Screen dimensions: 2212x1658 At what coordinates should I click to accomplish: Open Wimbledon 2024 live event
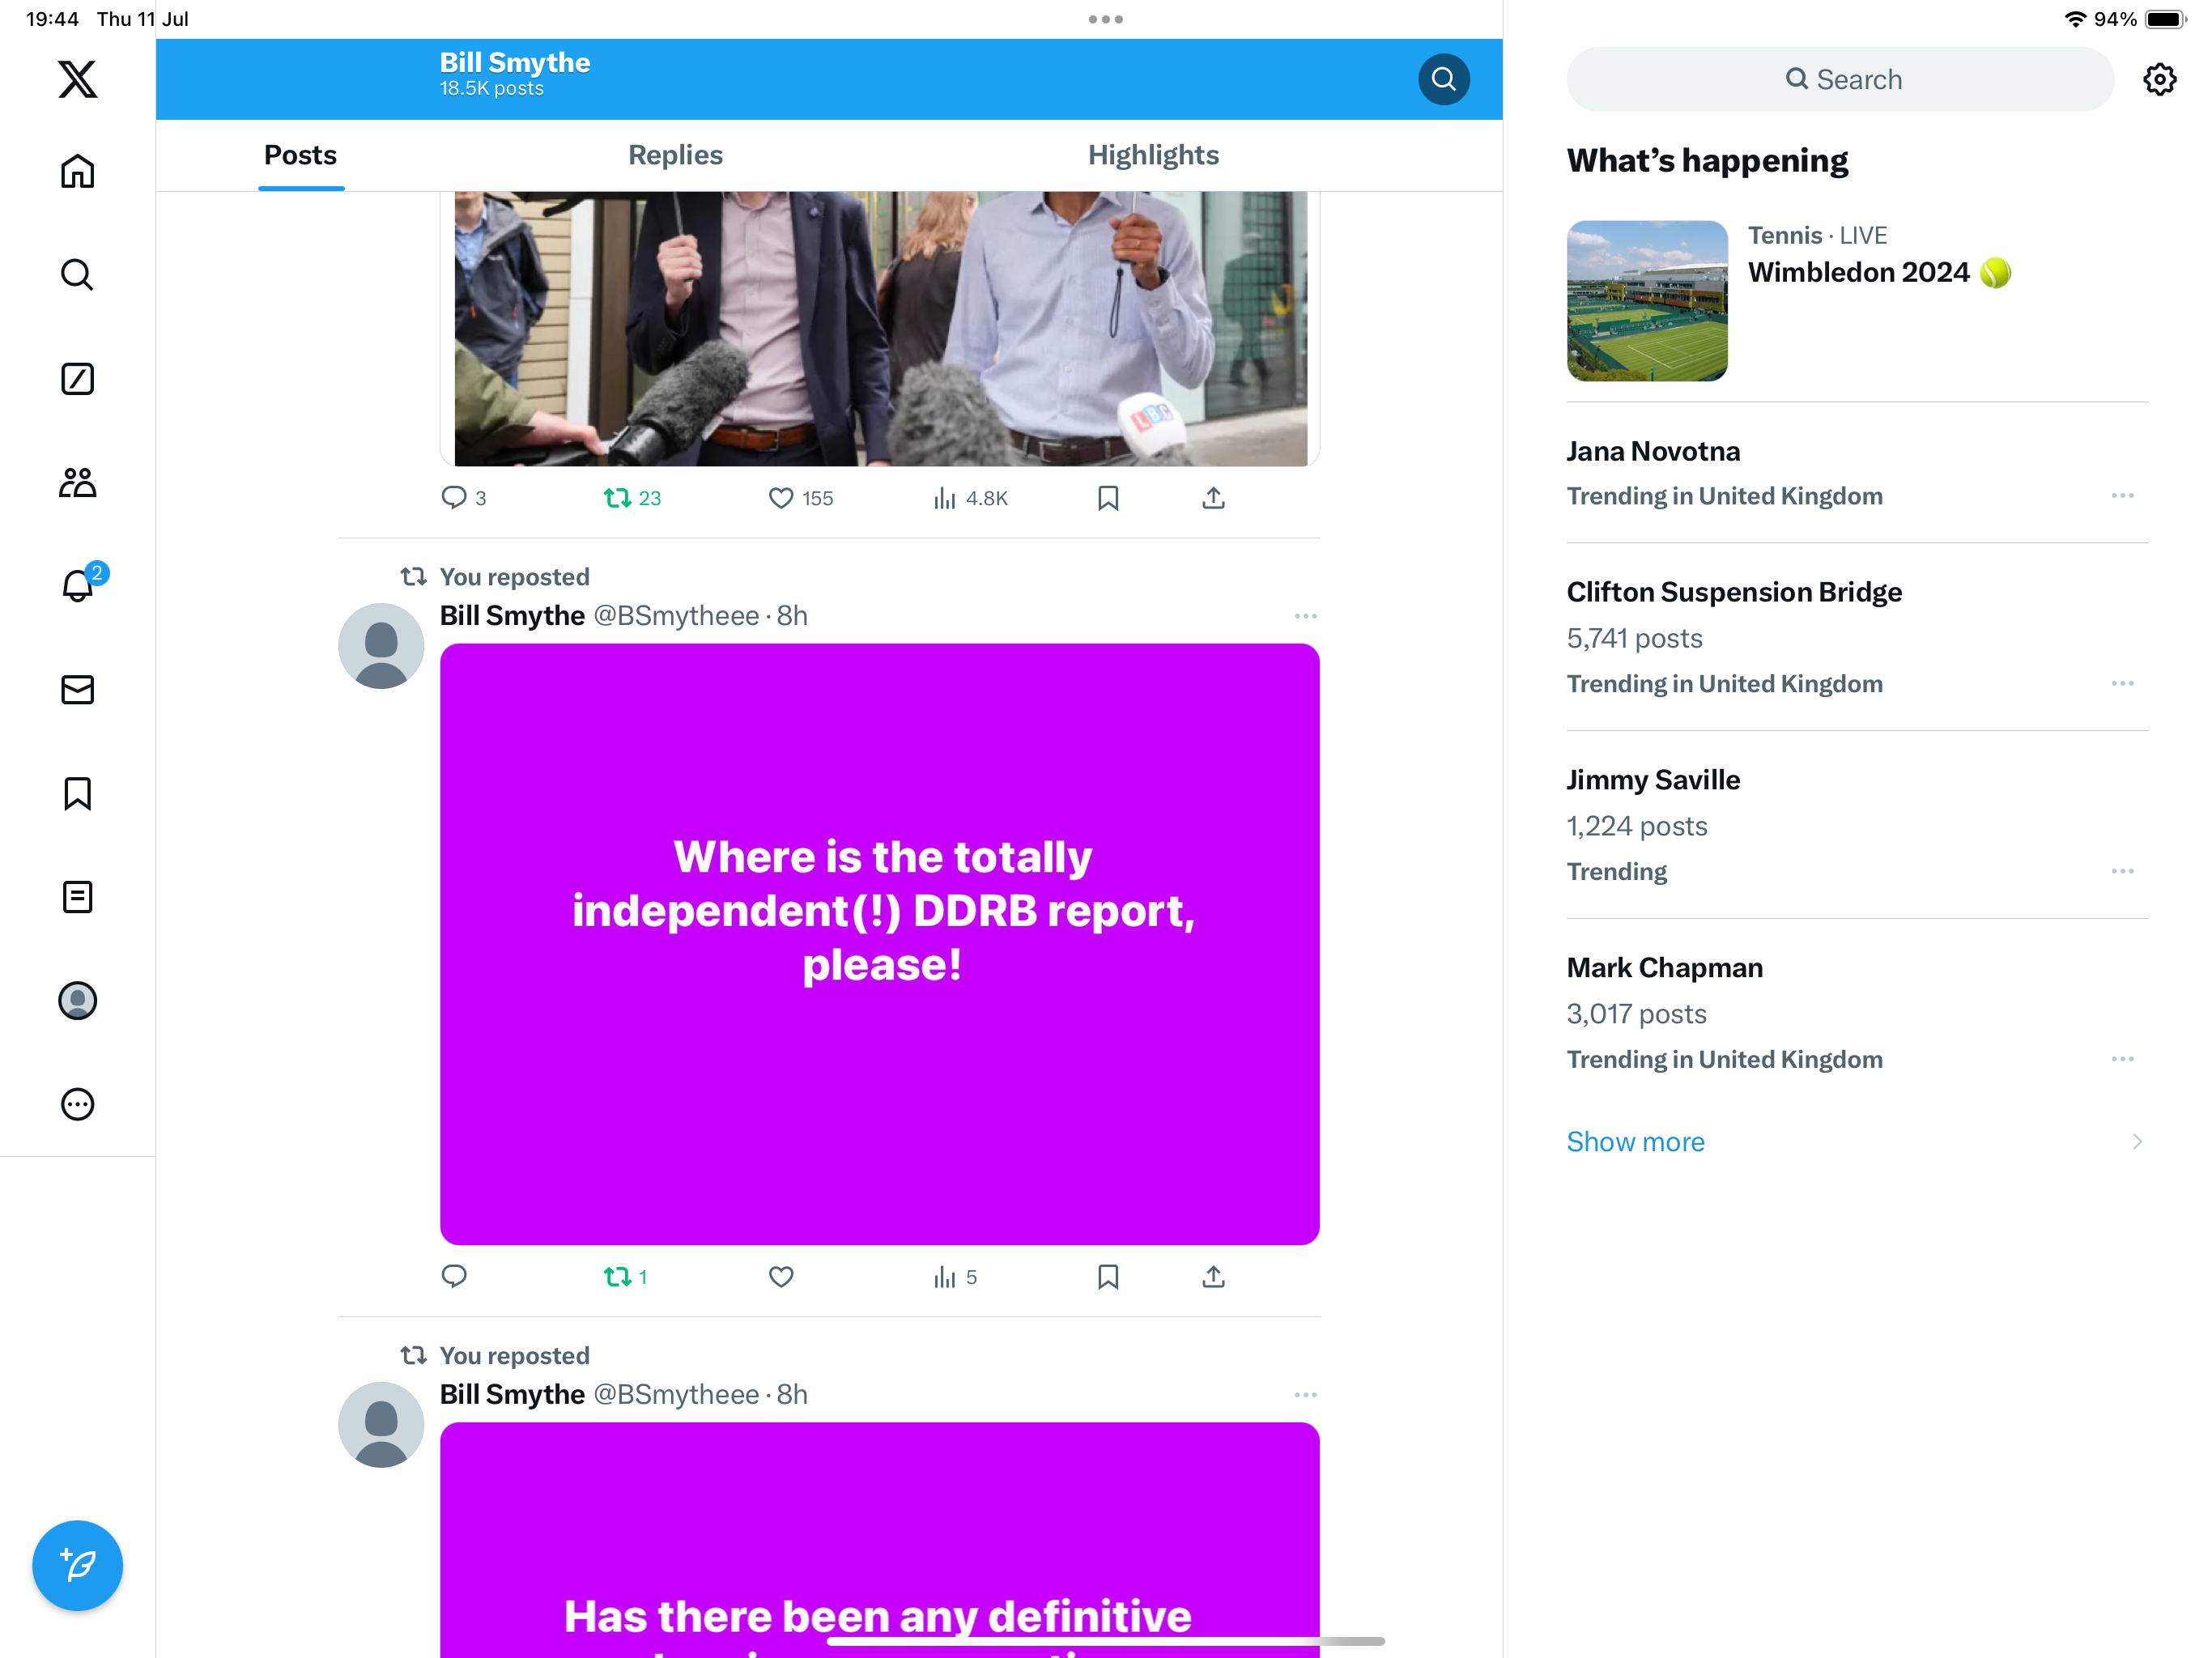1858,272
